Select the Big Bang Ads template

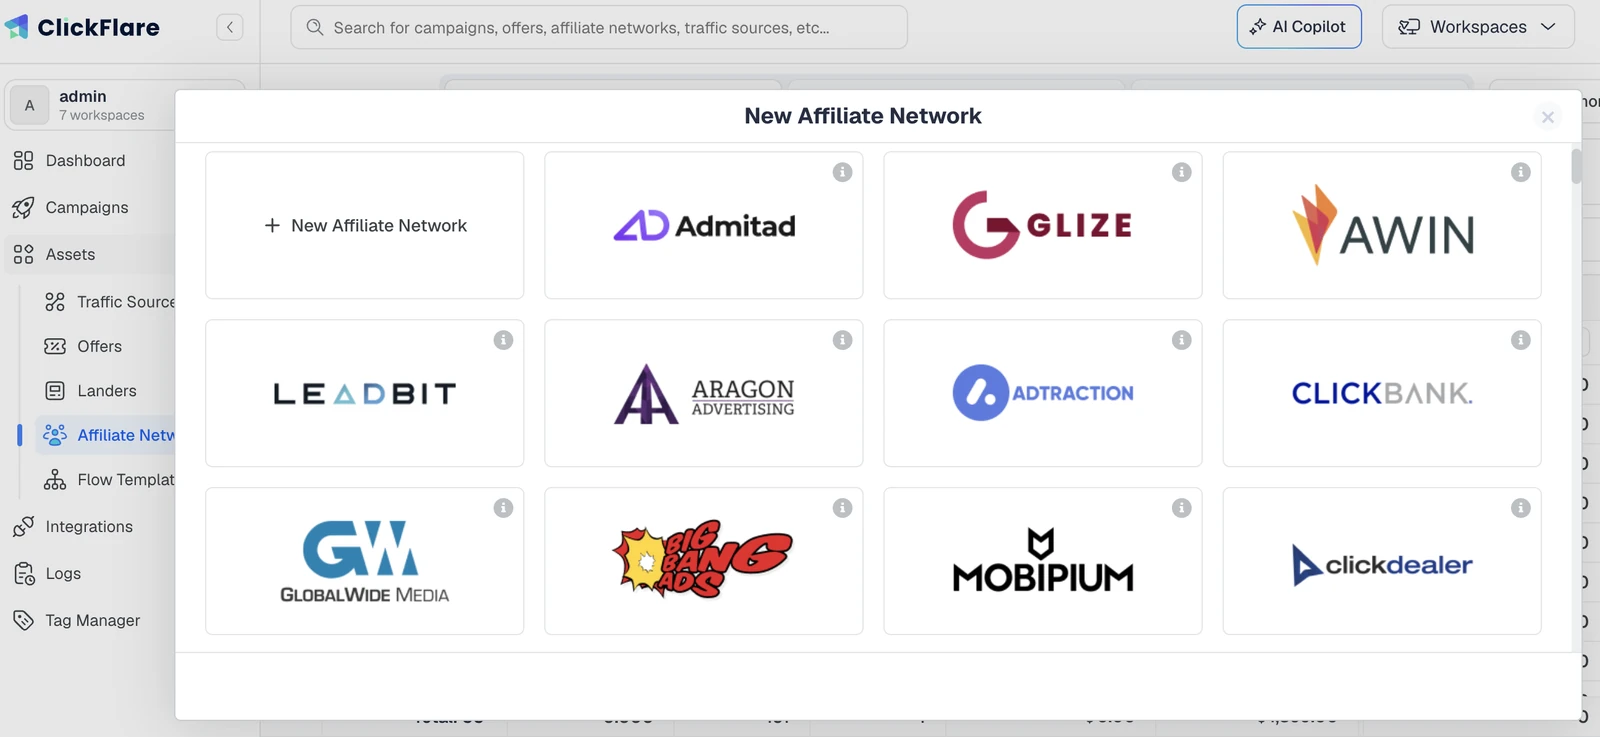[x=704, y=561]
